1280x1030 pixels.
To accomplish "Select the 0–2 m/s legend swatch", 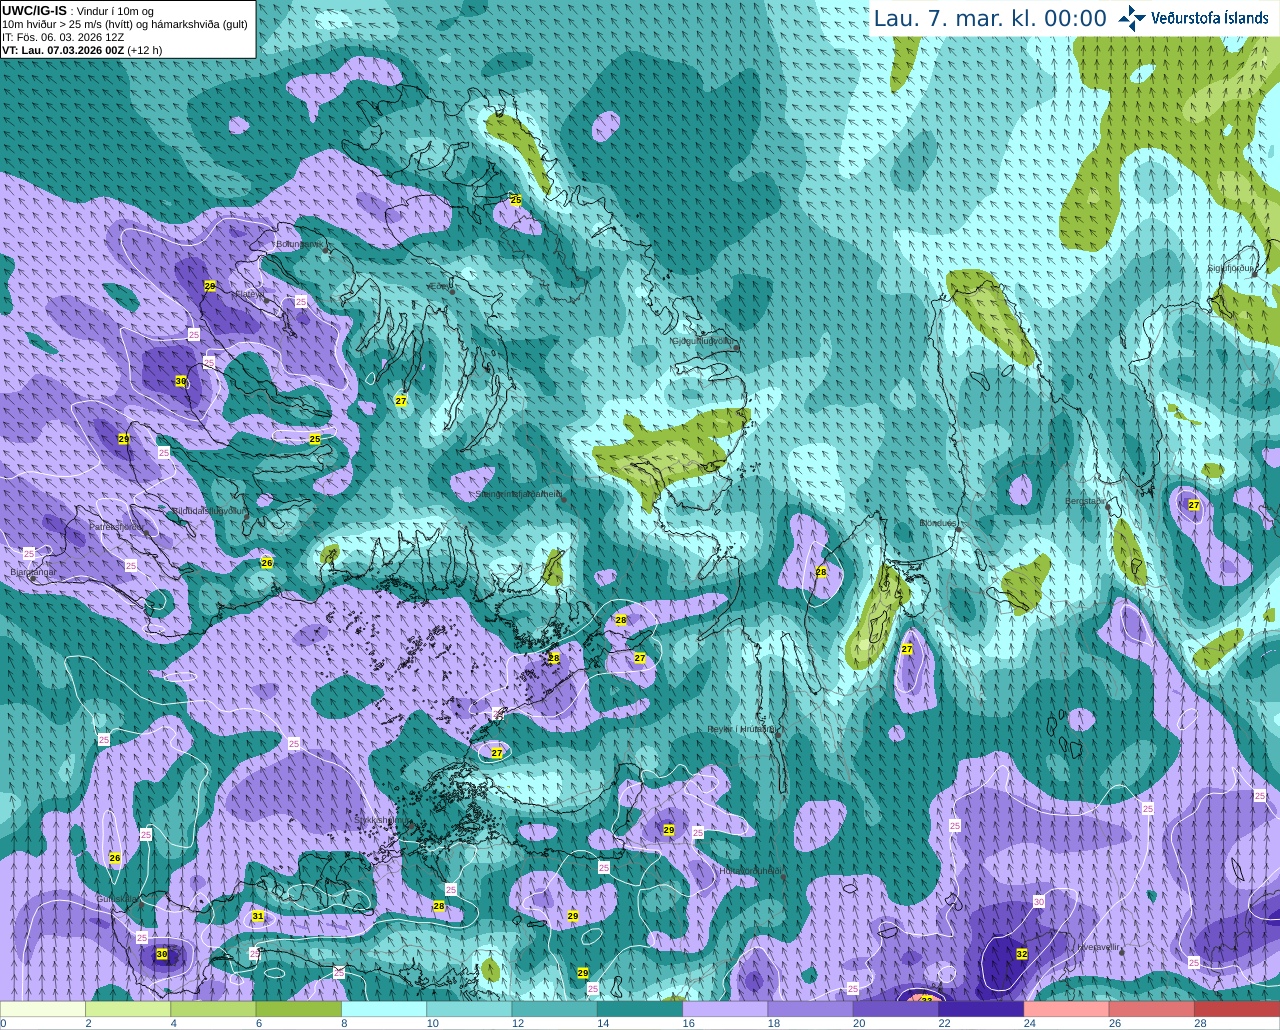I will [x=43, y=1009].
